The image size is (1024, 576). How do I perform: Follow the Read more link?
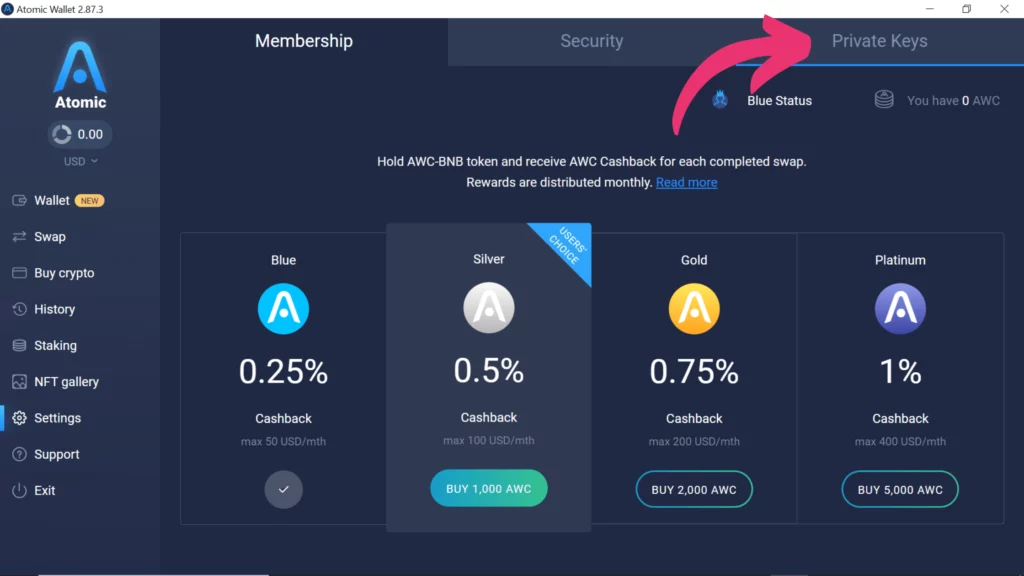686,182
